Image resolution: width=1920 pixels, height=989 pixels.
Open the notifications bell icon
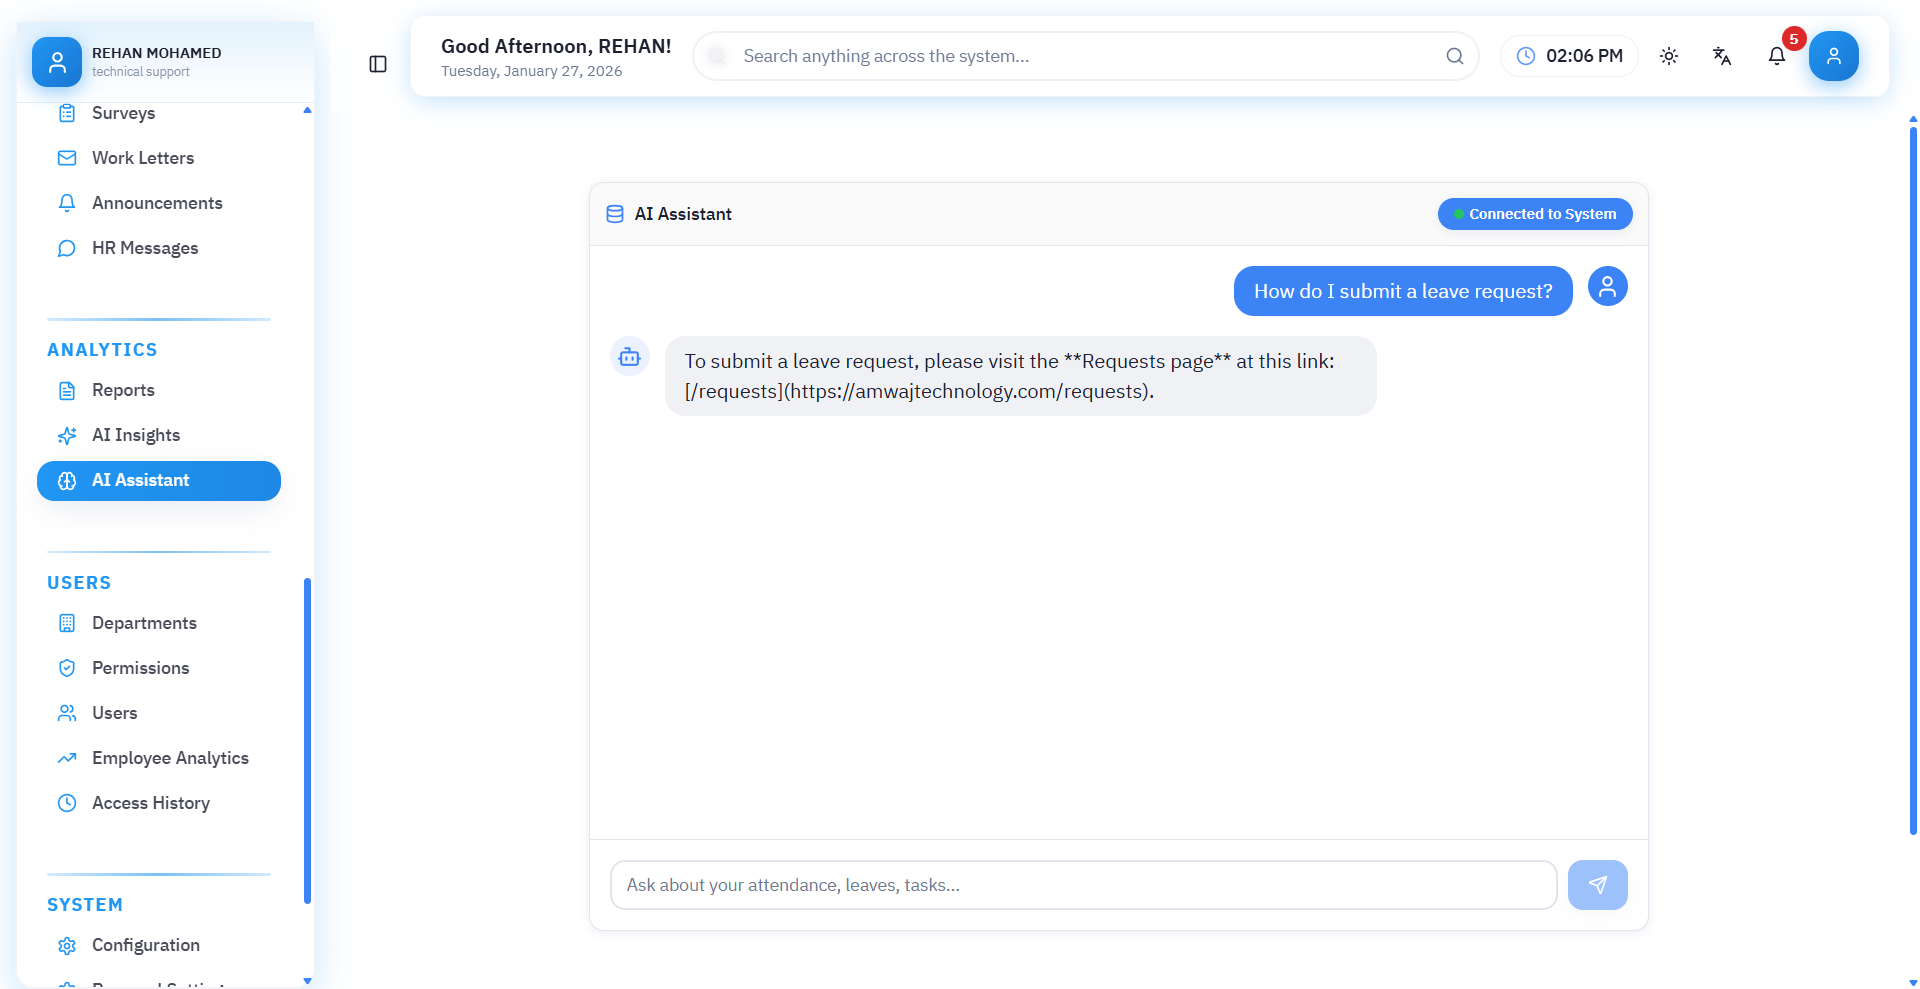[1776, 57]
